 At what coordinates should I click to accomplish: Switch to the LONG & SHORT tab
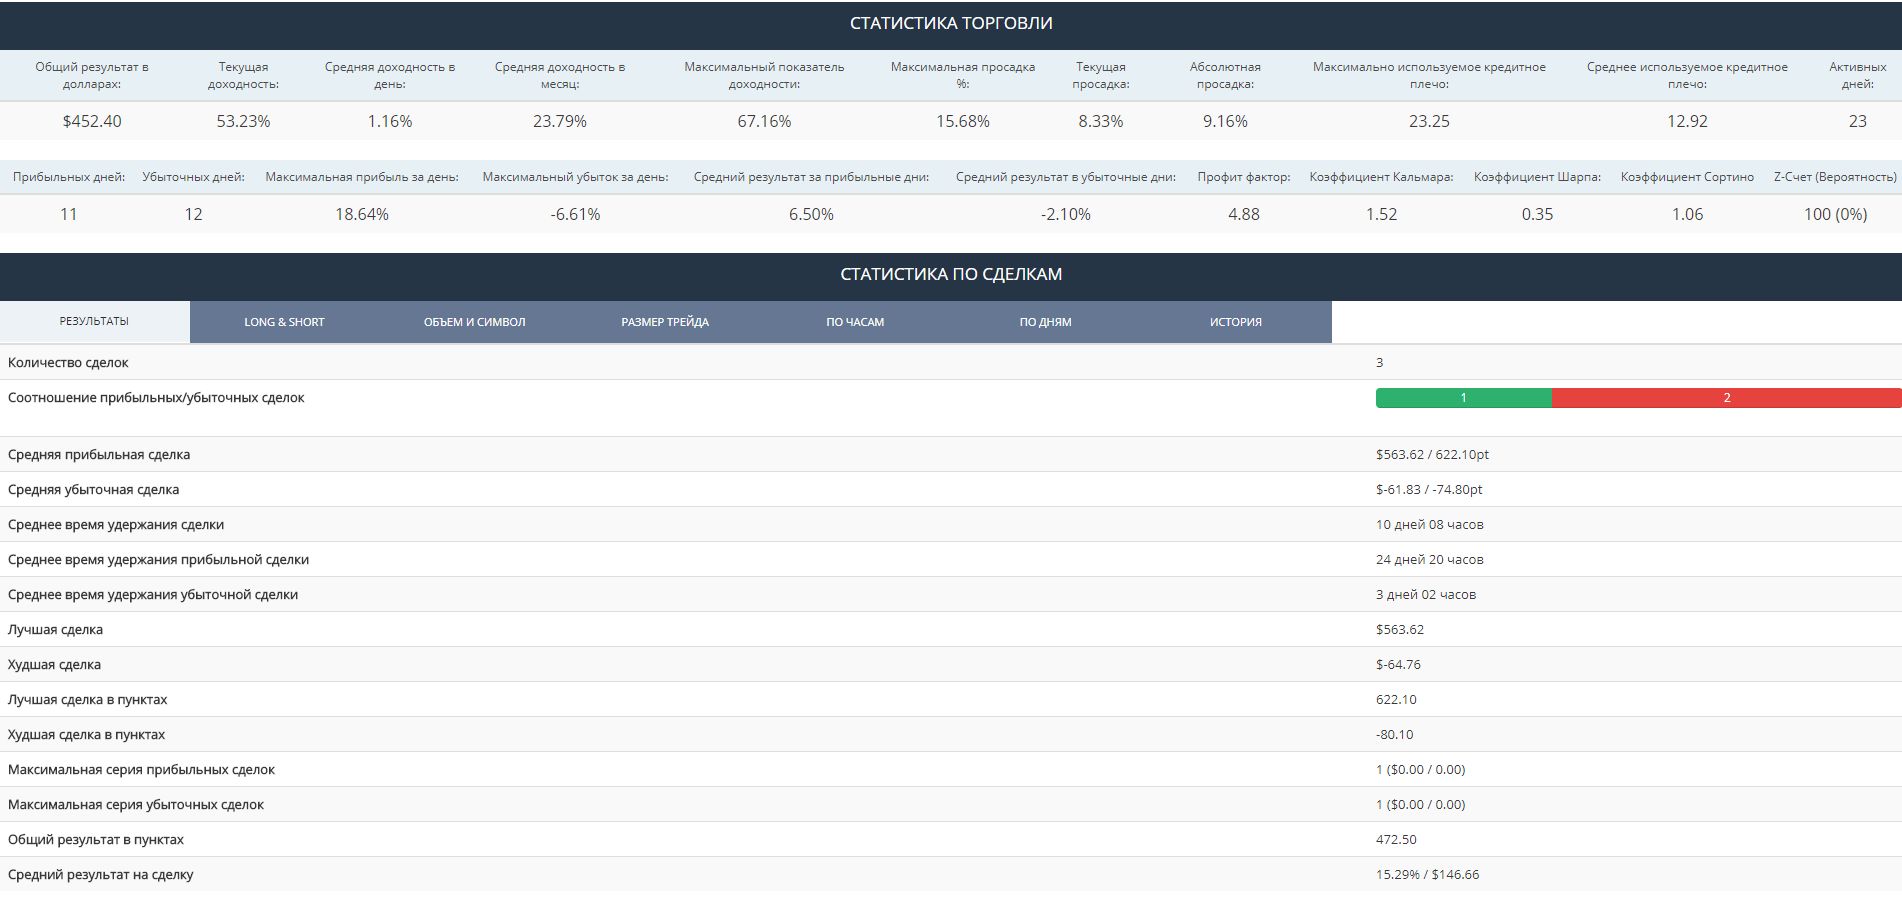point(284,322)
